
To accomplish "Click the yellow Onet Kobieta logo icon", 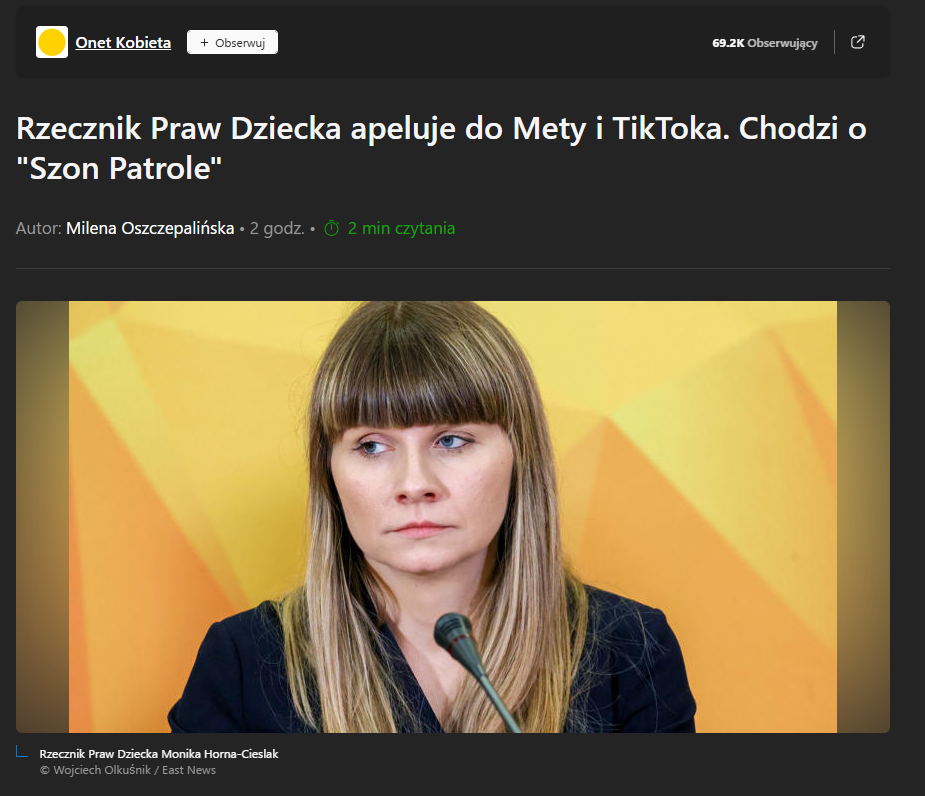I will click(x=52, y=42).
